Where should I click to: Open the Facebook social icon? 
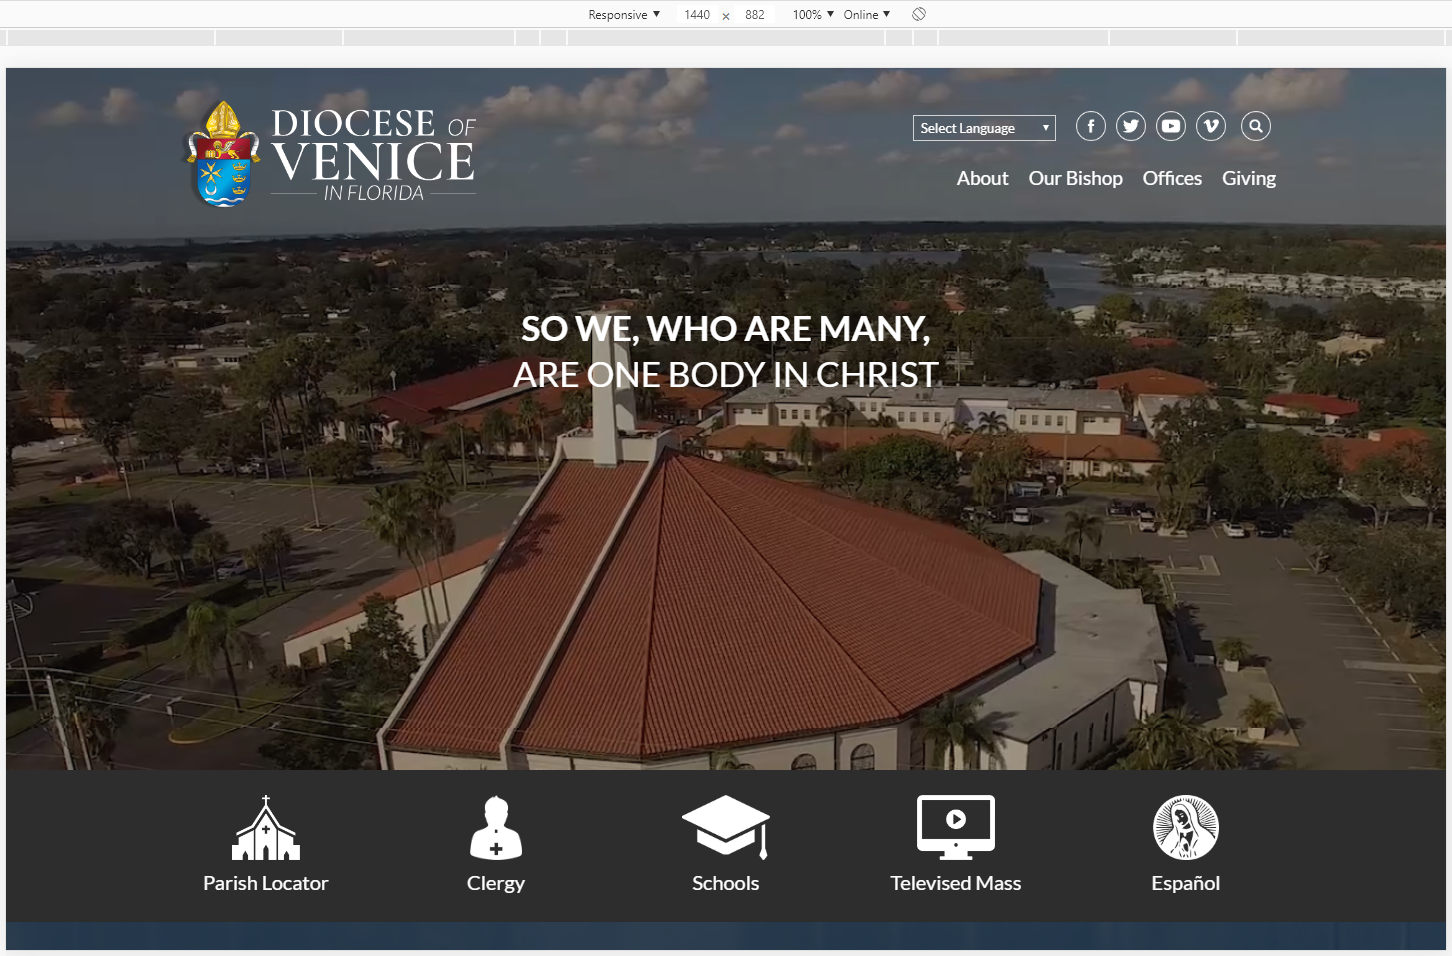click(1091, 126)
